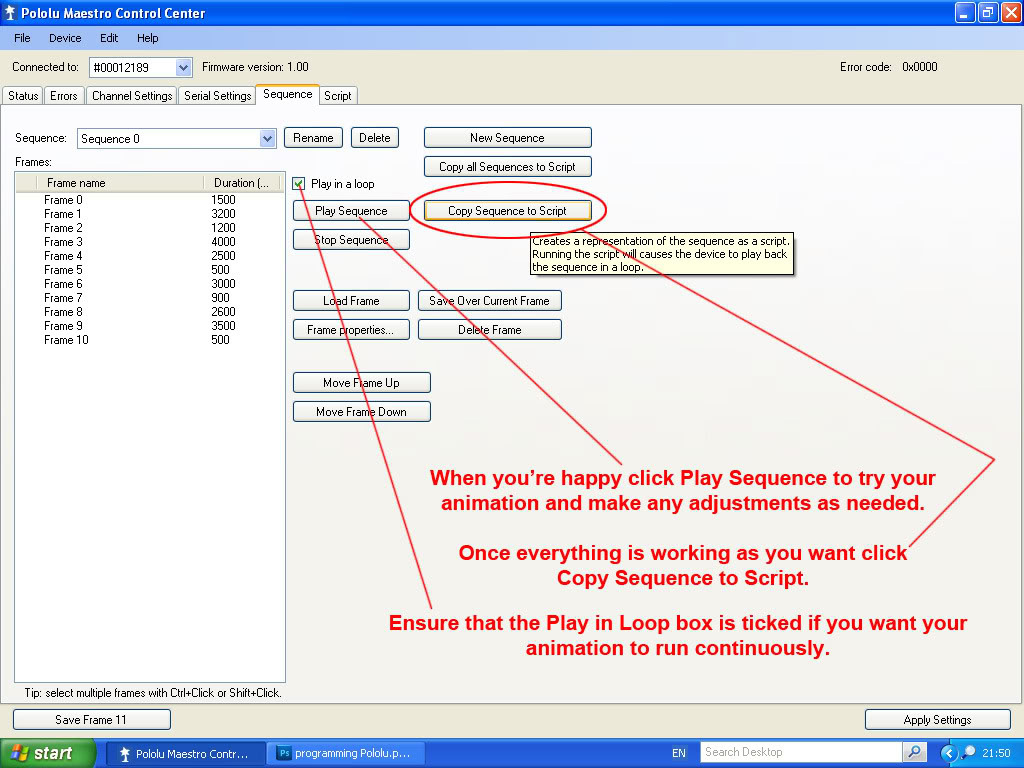Switch to the Status tab

pos(23,96)
